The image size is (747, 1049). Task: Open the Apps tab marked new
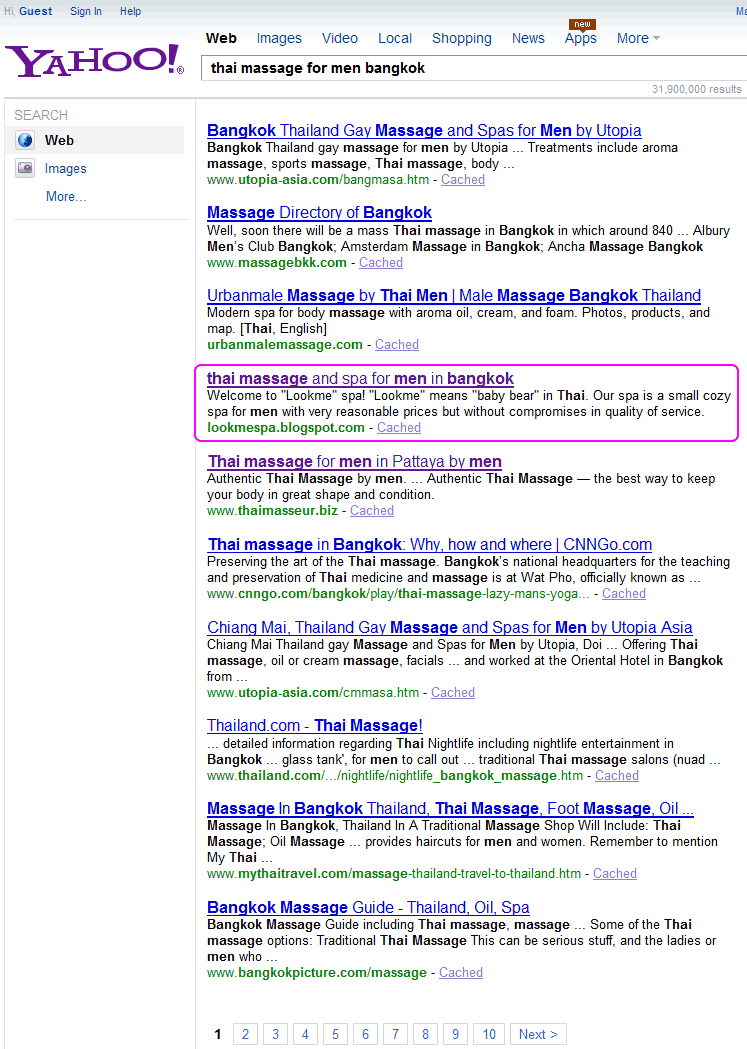pyautogui.click(x=580, y=38)
